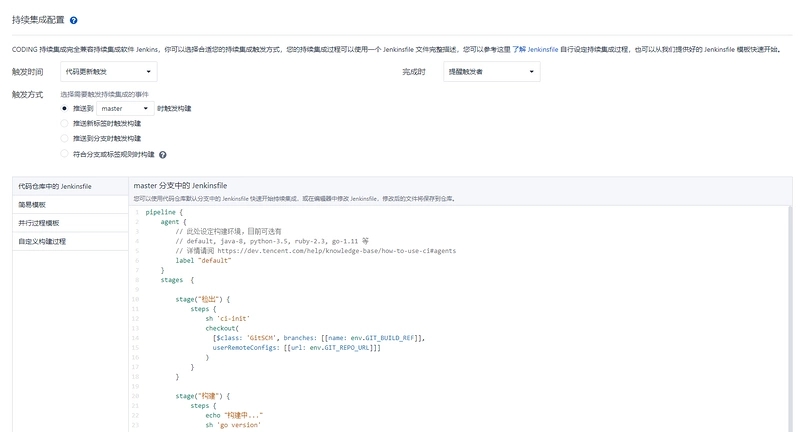Select the 推送到 master radio button

pyautogui.click(x=64, y=108)
